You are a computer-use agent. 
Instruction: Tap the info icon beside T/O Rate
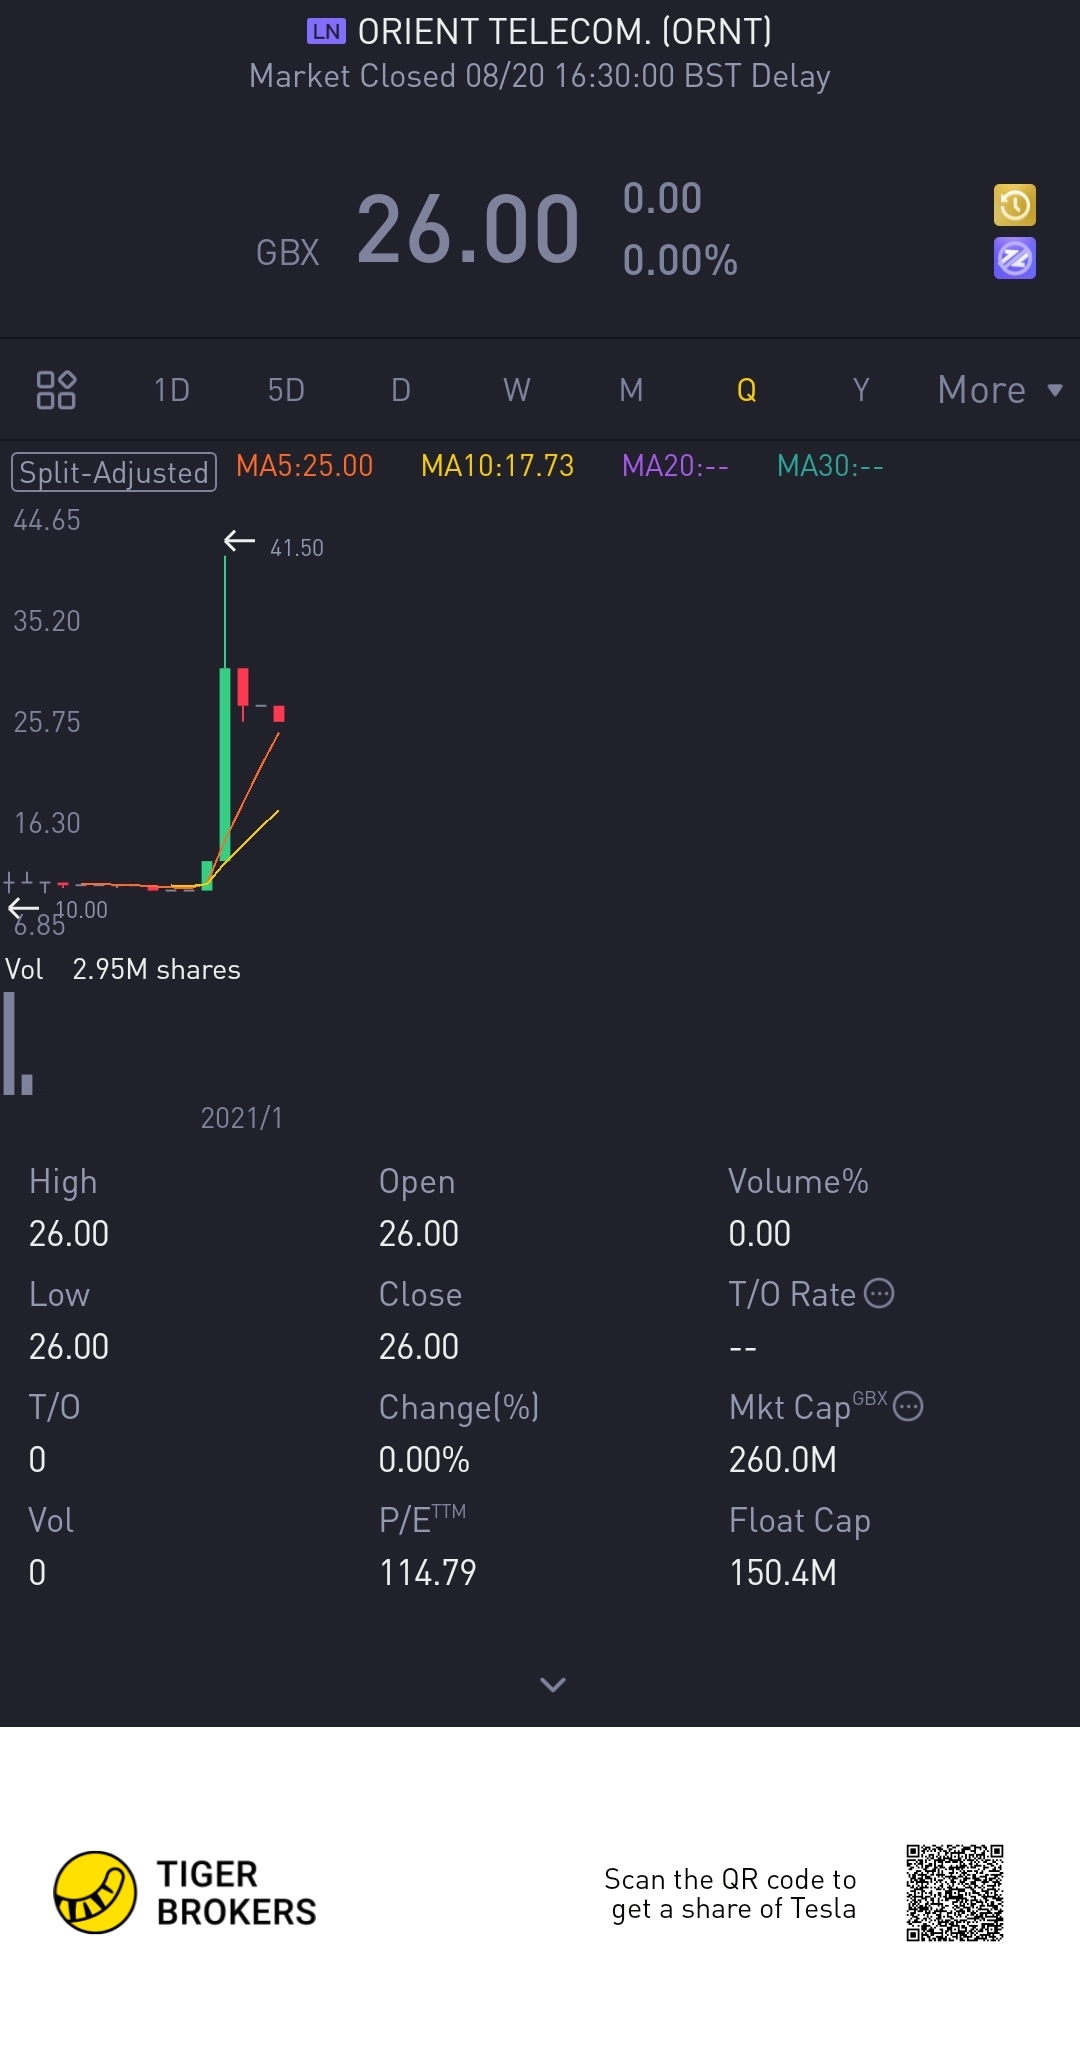click(878, 1293)
